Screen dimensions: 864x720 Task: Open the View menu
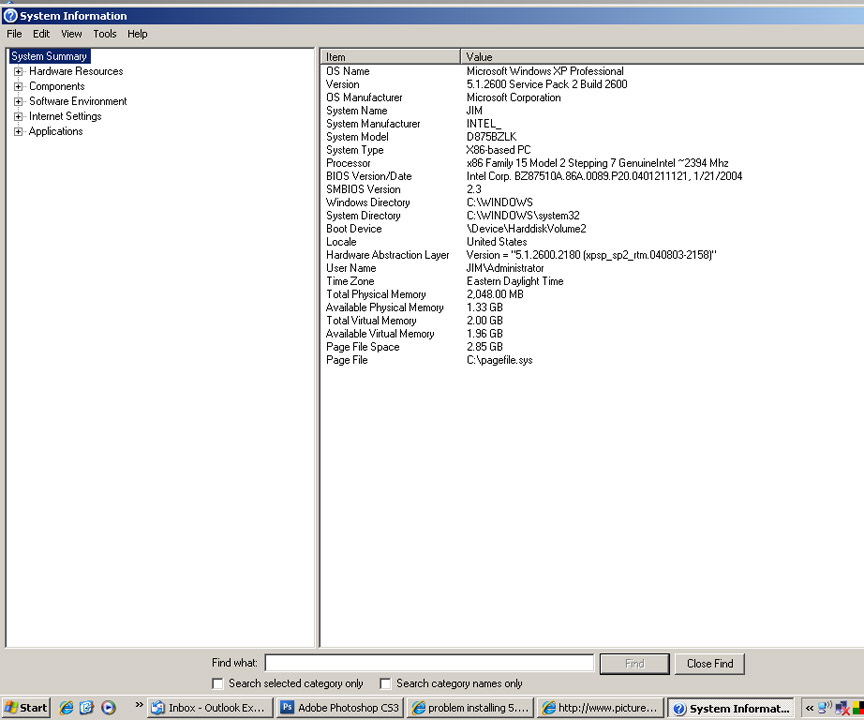72,34
